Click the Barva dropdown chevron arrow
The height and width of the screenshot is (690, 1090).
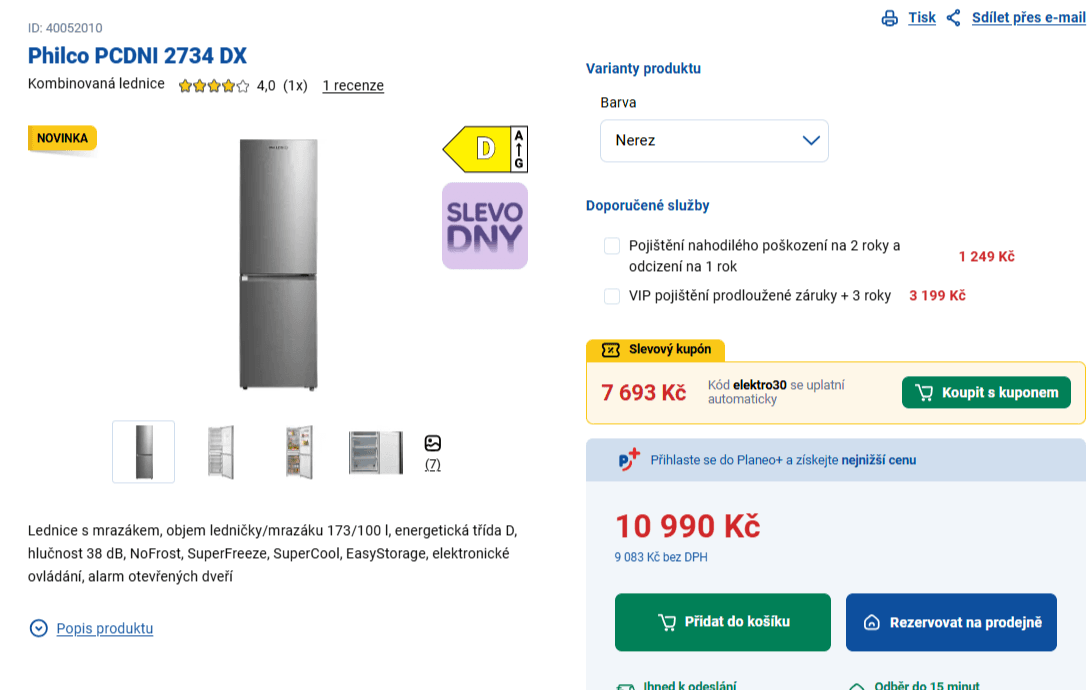point(811,140)
